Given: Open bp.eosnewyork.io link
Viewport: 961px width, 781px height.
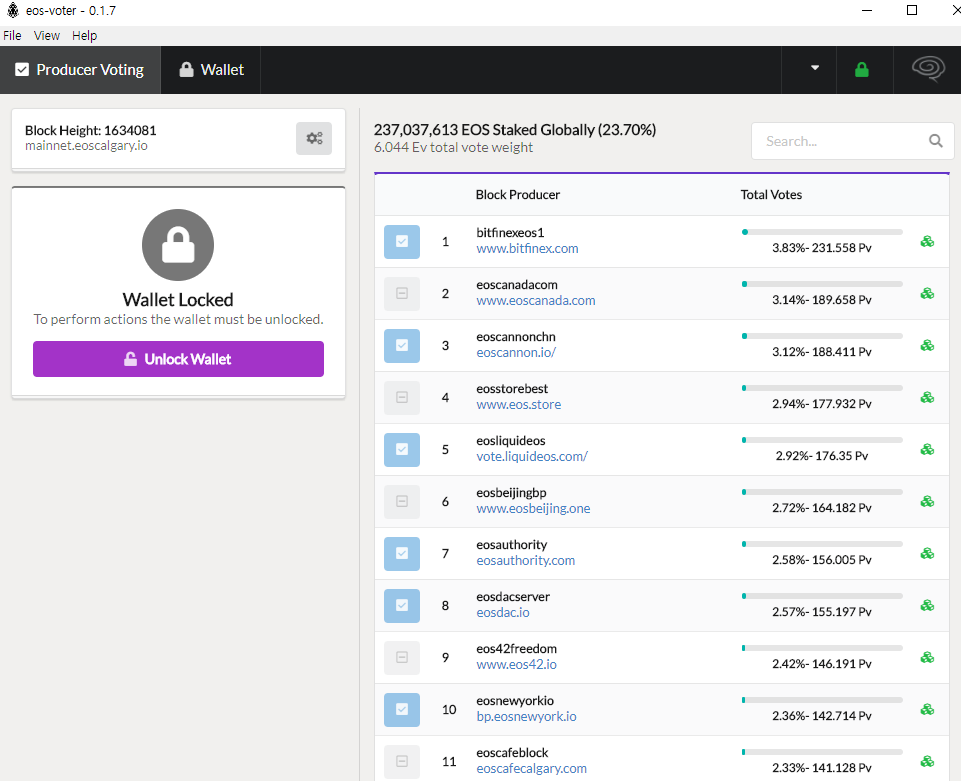Looking at the screenshot, I should click(526, 717).
